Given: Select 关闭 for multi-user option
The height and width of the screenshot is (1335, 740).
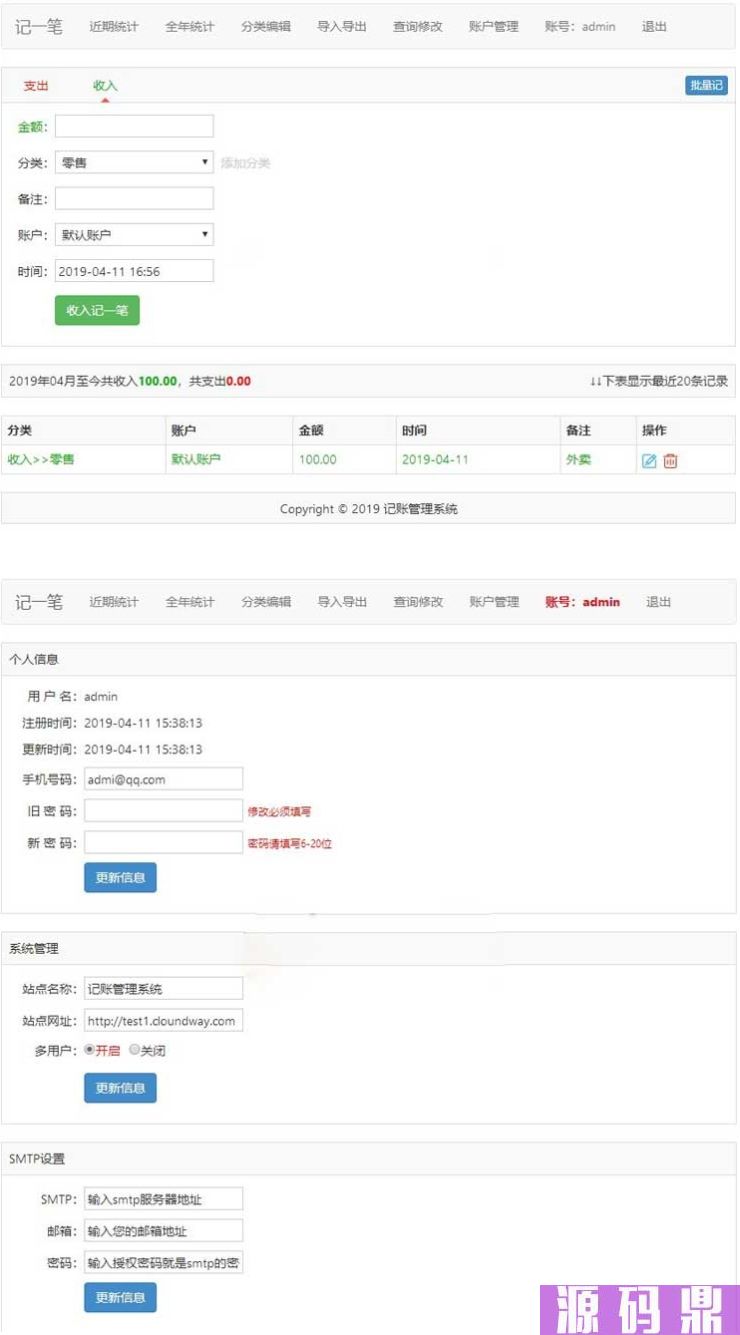Looking at the screenshot, I should [x=133, y=1051].
